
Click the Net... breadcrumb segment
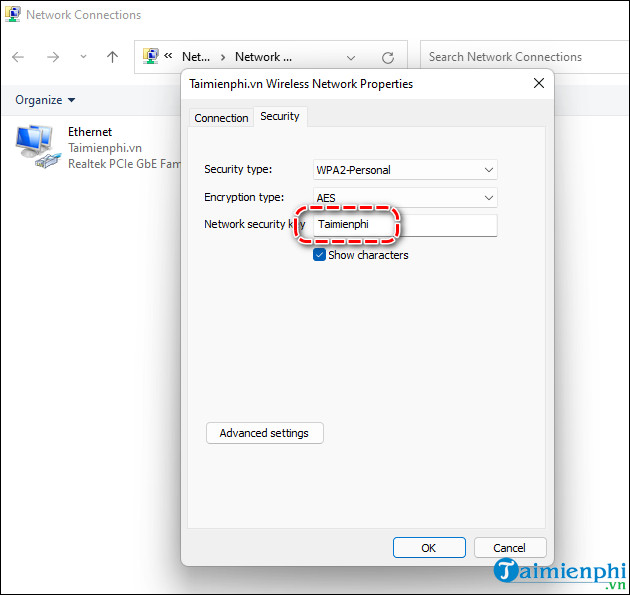click(196, 57)
